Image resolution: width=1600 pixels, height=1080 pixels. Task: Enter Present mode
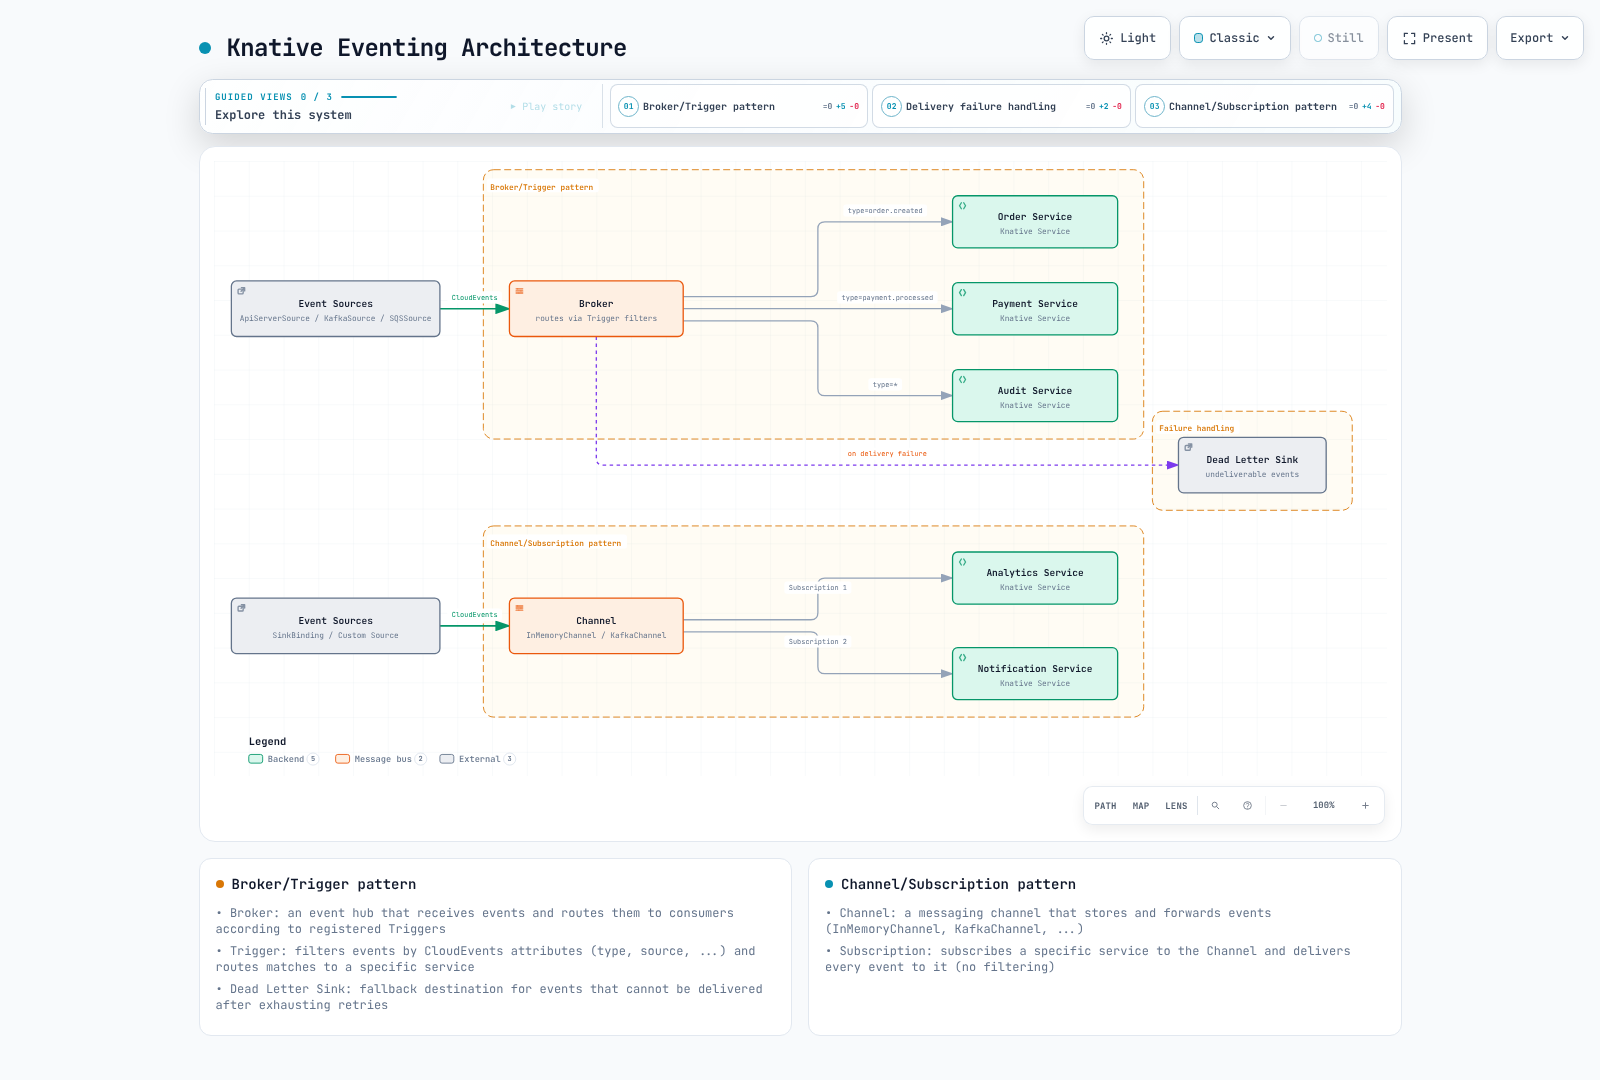click(1437, 38)
